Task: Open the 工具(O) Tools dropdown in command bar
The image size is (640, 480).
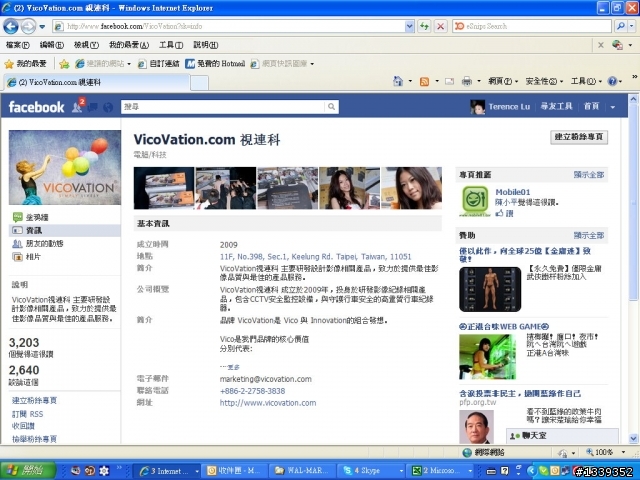Action: [586, 81]
